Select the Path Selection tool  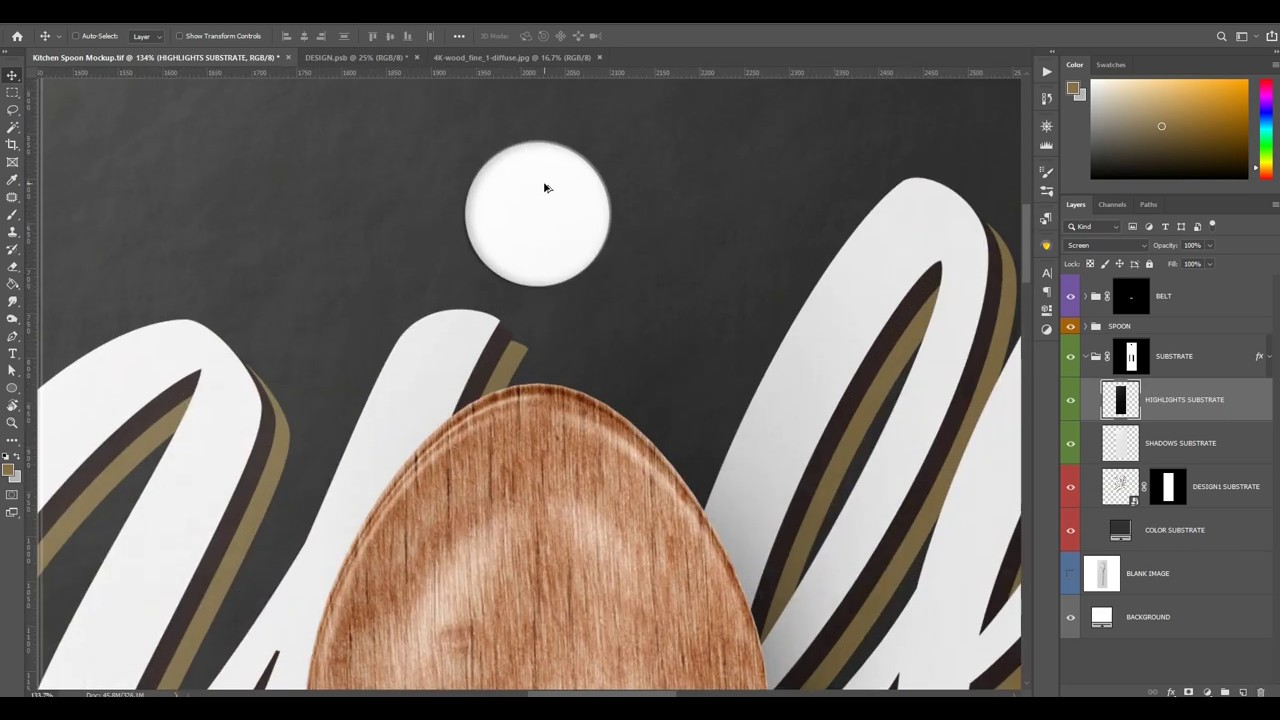(x=12, y=370)
